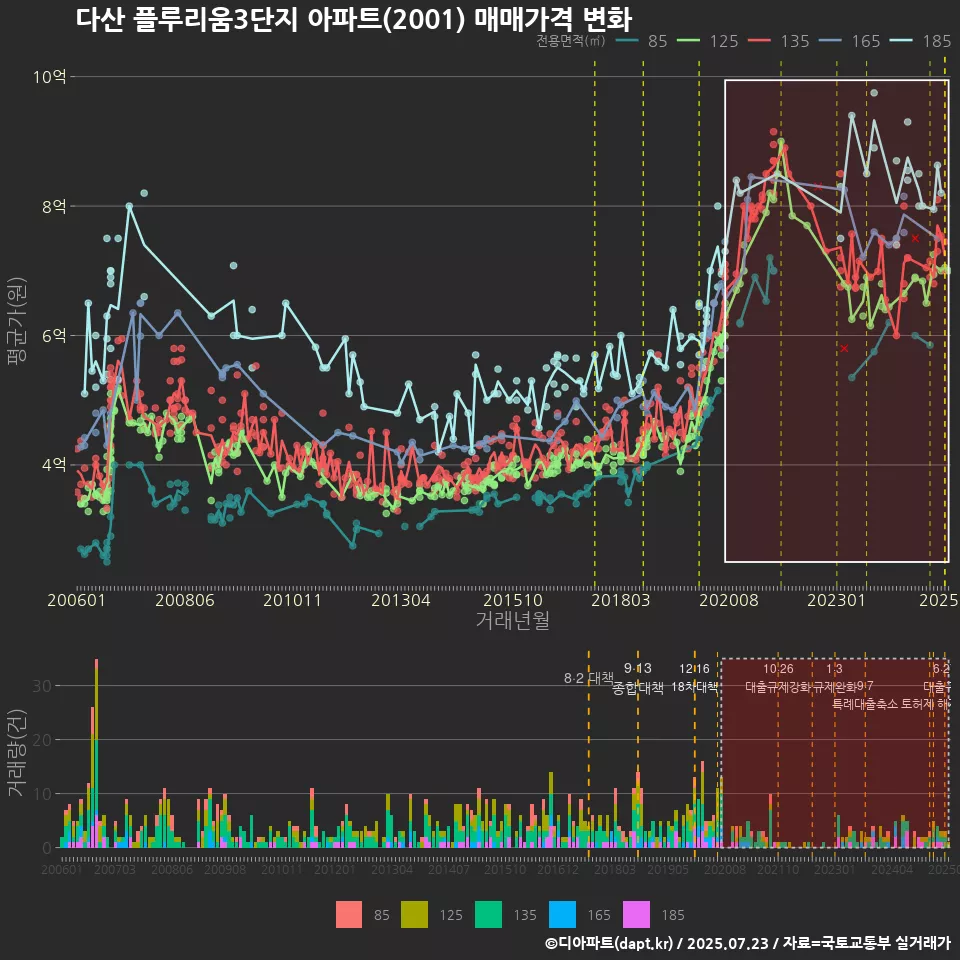Screen dimensions: 960x960
Task: Select '202301' on the price chart x-axis
Action: (x=837, y=600)
